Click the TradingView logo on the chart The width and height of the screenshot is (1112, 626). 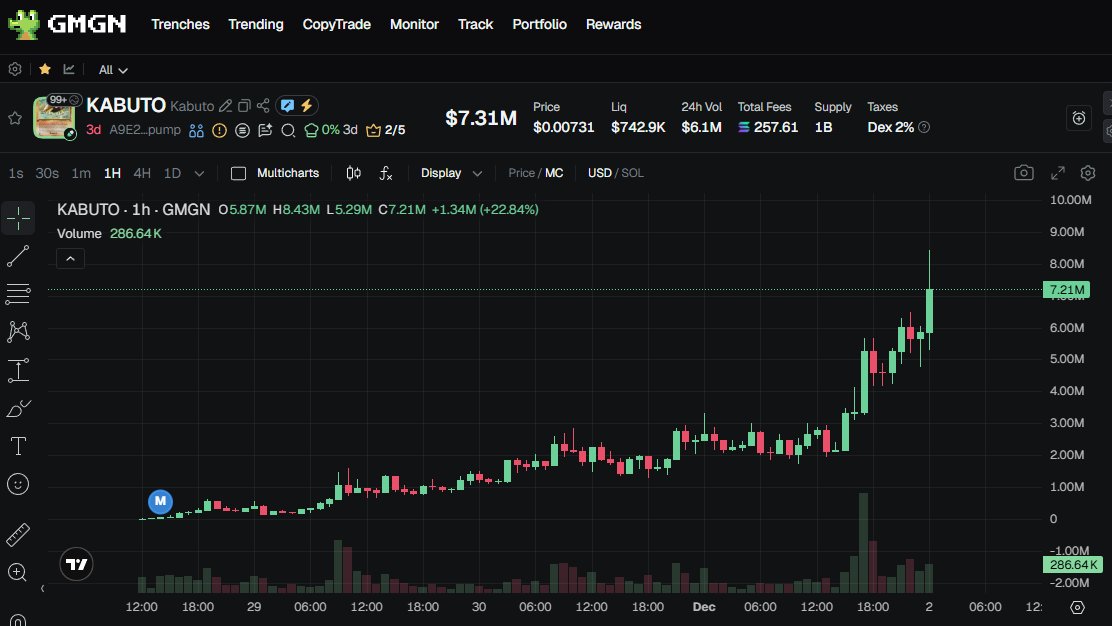coord(76,564)
